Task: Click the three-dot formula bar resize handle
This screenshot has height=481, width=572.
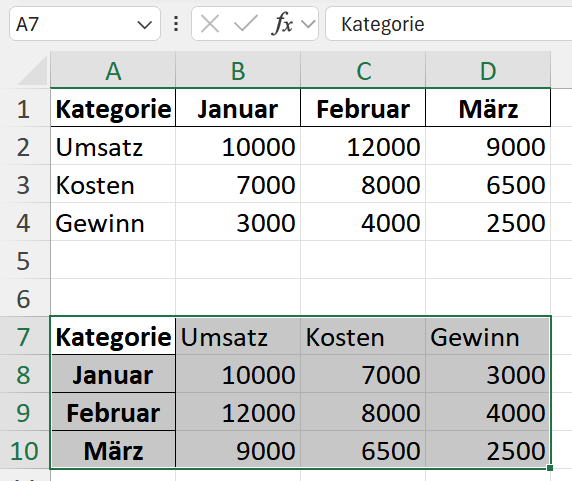Action: tap(176, 24)
